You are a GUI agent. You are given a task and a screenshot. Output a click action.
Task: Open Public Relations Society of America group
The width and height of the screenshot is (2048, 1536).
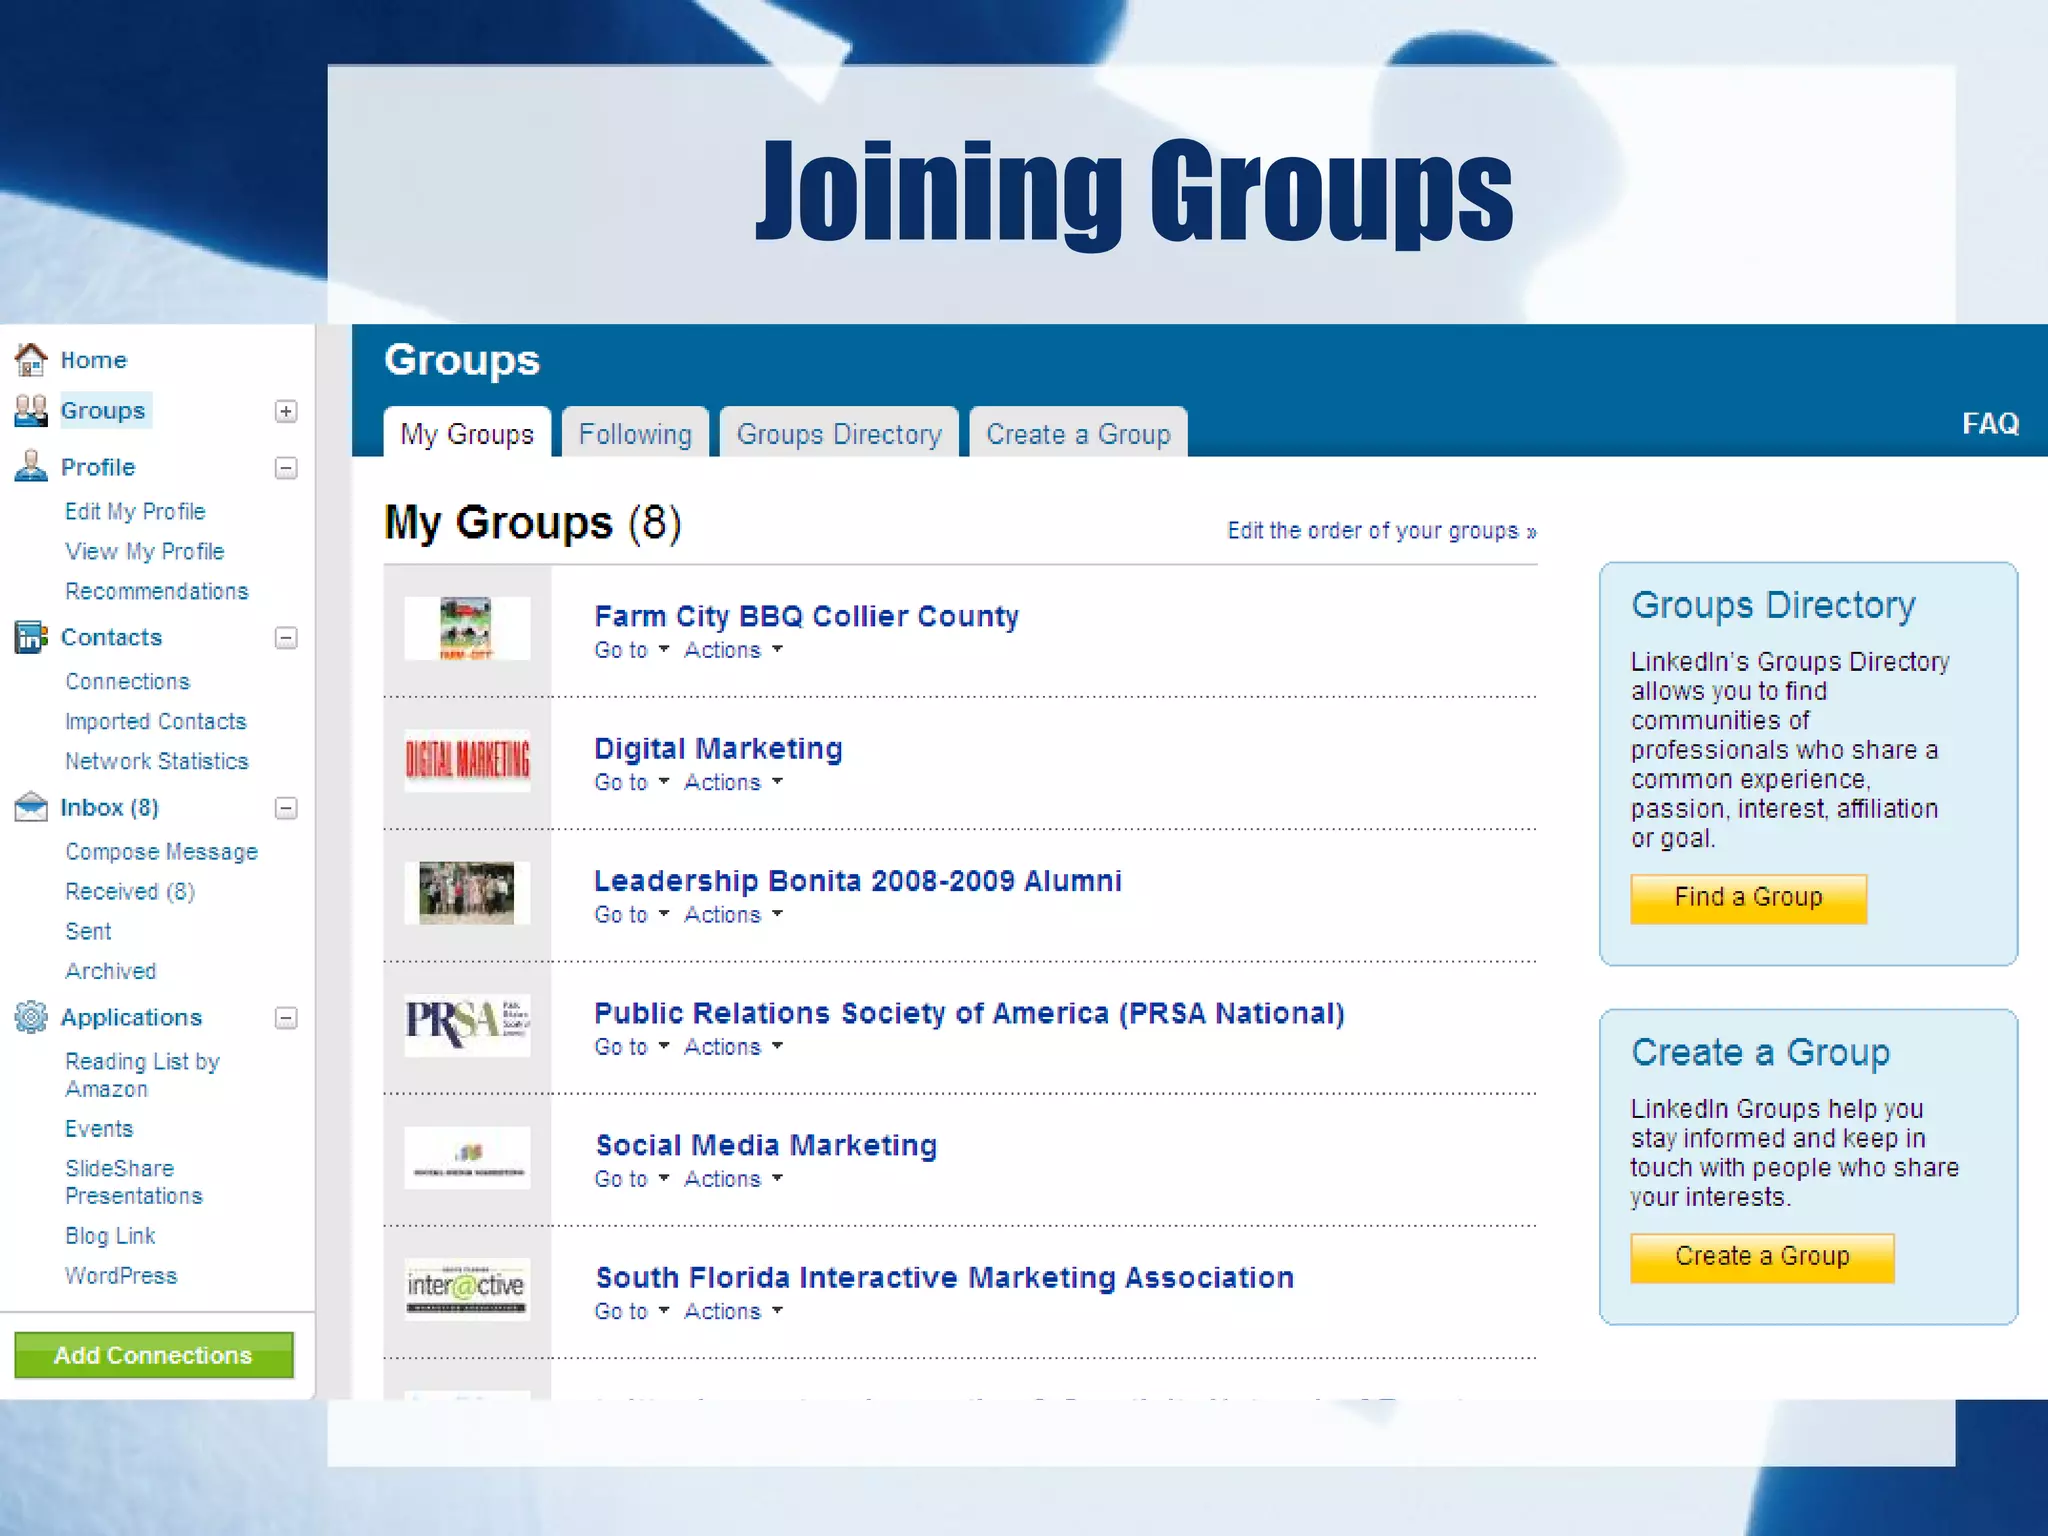pyautogui.click(x=969, y=1013)
